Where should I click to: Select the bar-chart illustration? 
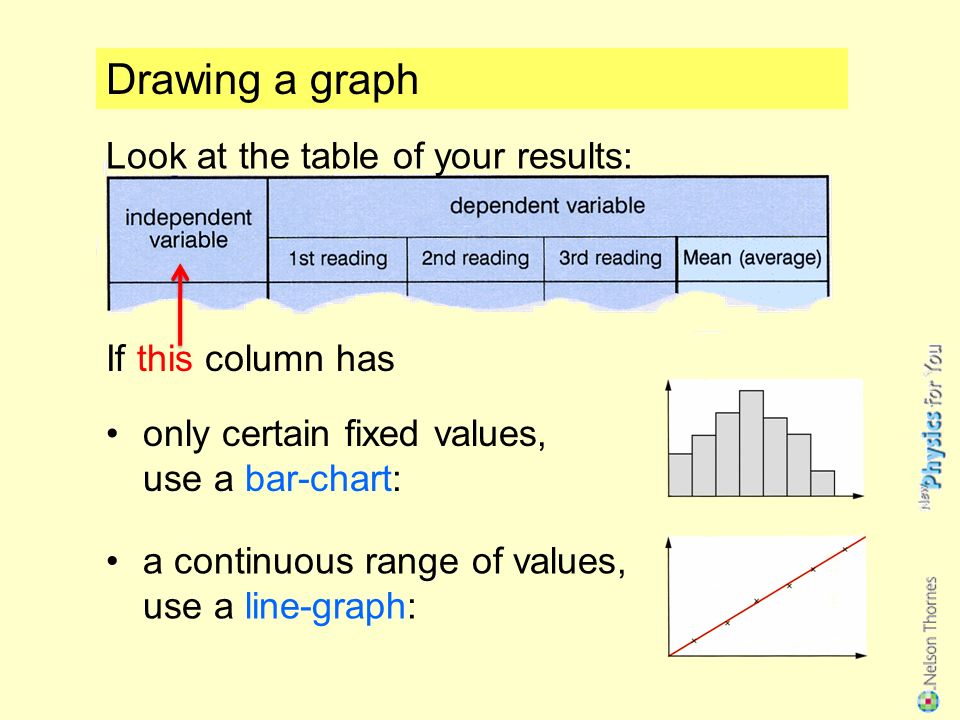click(x=765, y=439)
